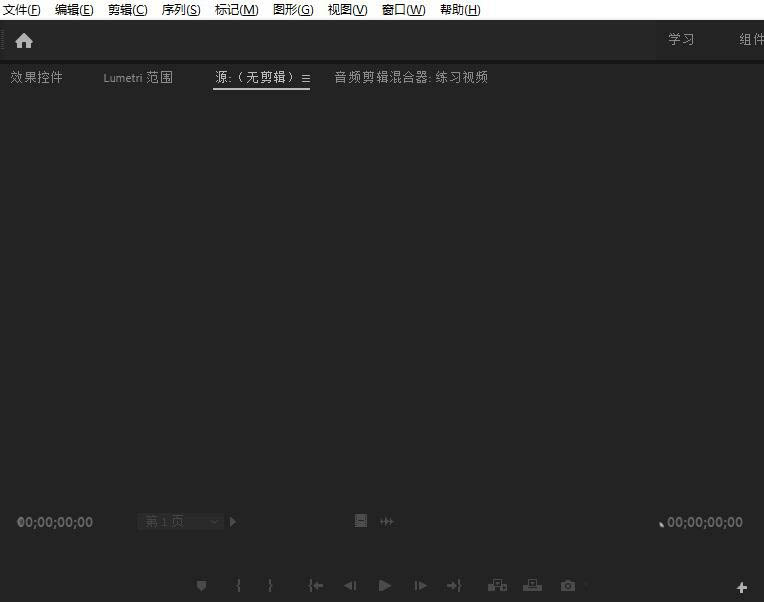Go to Out point
764x602 pixels.
454,586
